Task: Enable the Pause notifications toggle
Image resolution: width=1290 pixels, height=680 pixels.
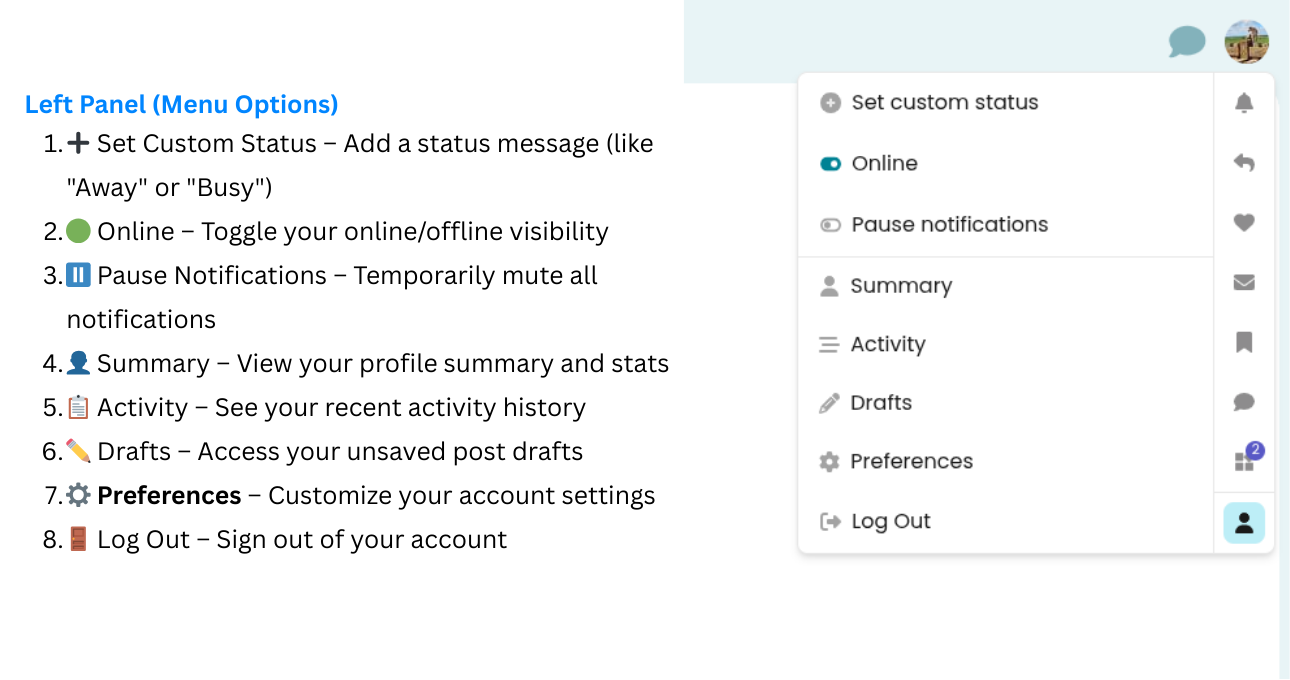Action: click(830, 225)
